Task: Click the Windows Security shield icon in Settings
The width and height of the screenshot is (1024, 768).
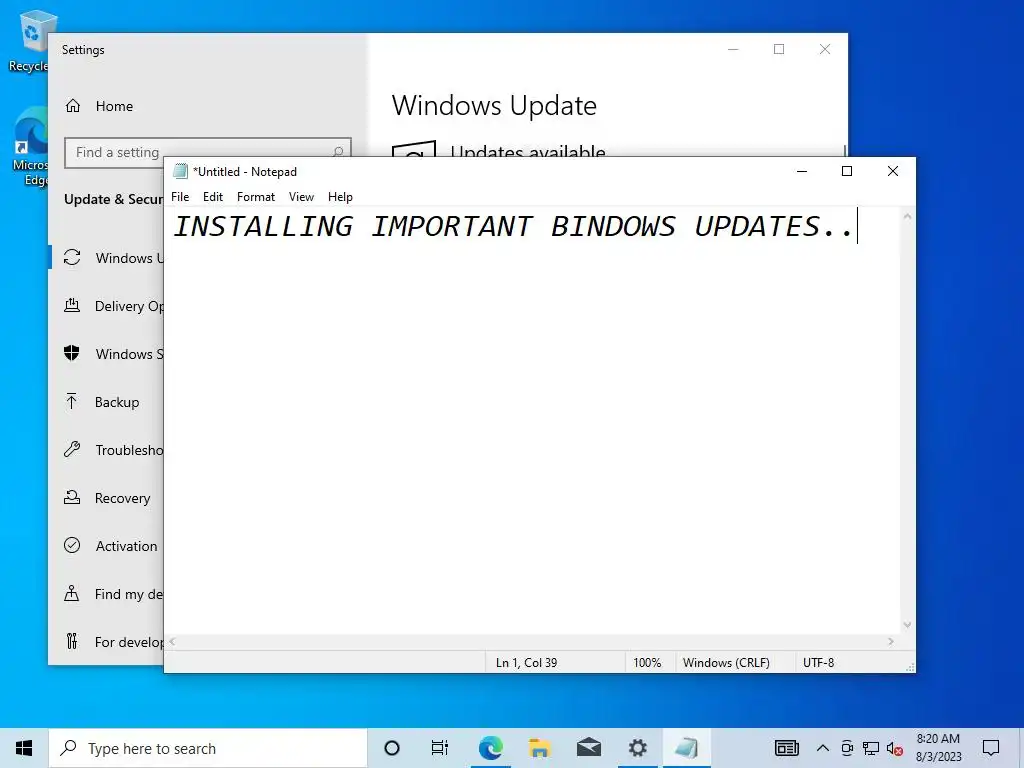Action: [x=72, y=353]
